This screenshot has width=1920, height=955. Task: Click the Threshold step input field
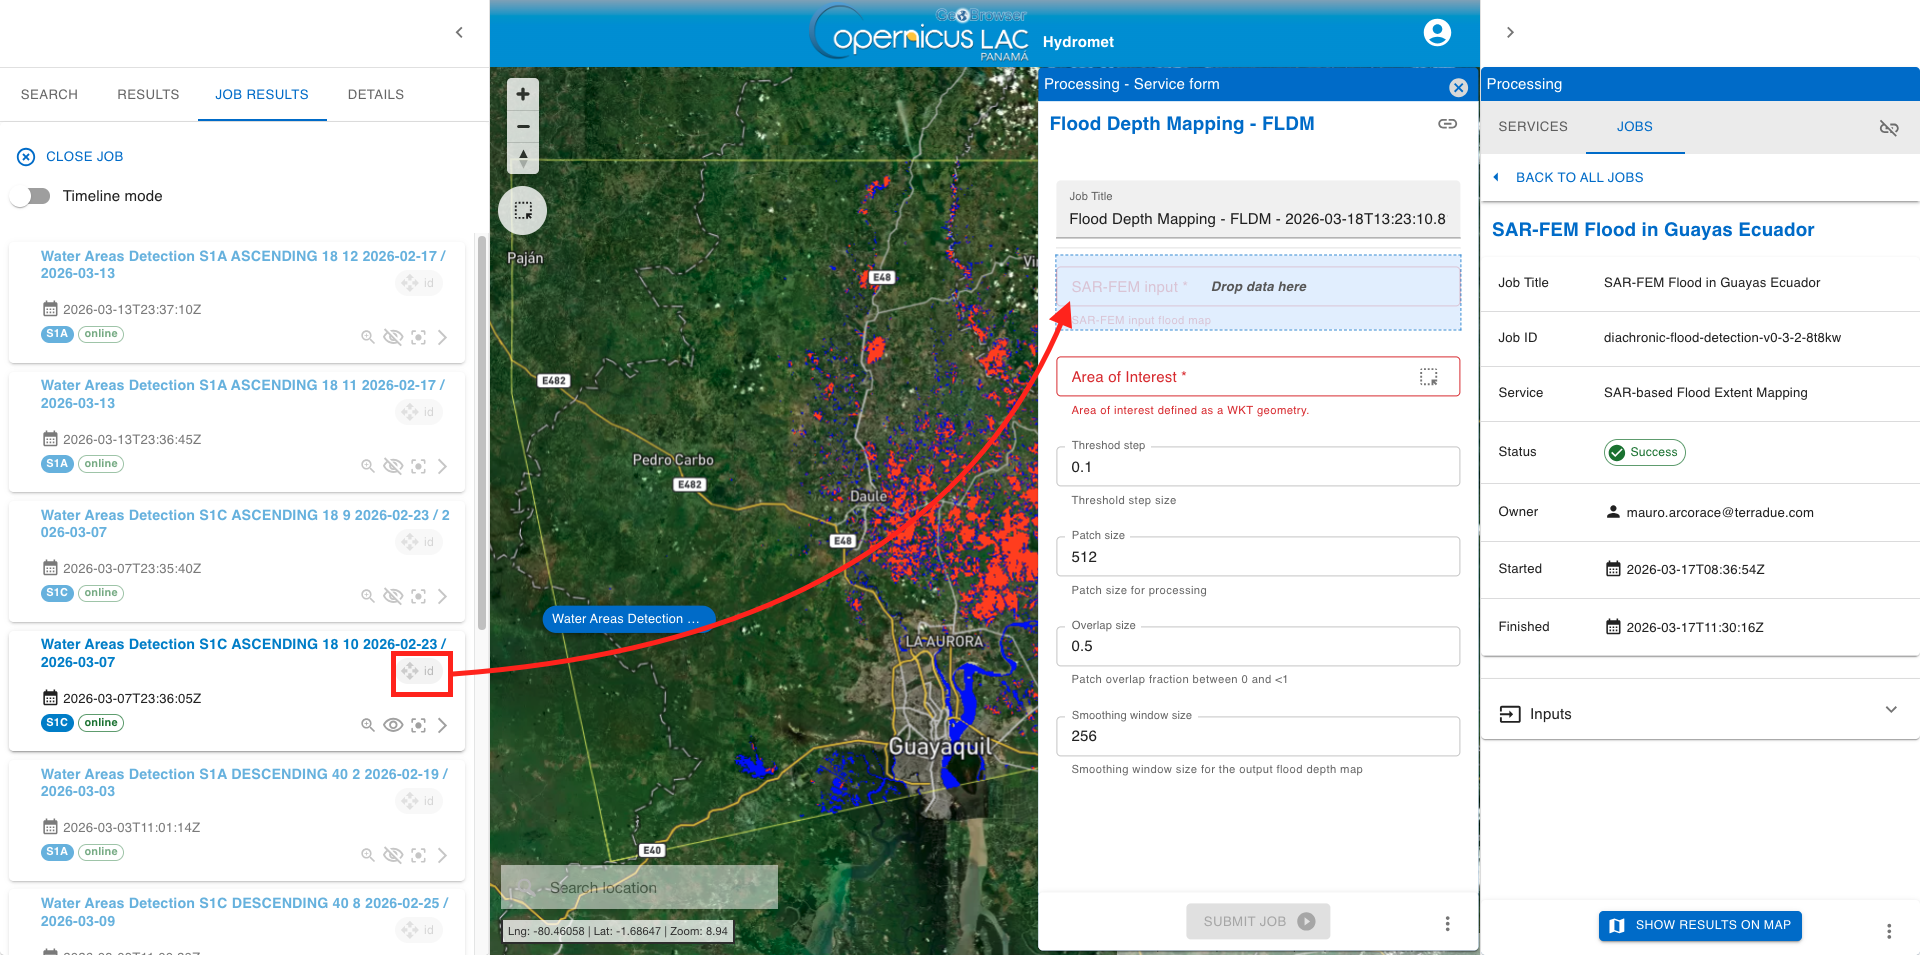point(1257,467)
